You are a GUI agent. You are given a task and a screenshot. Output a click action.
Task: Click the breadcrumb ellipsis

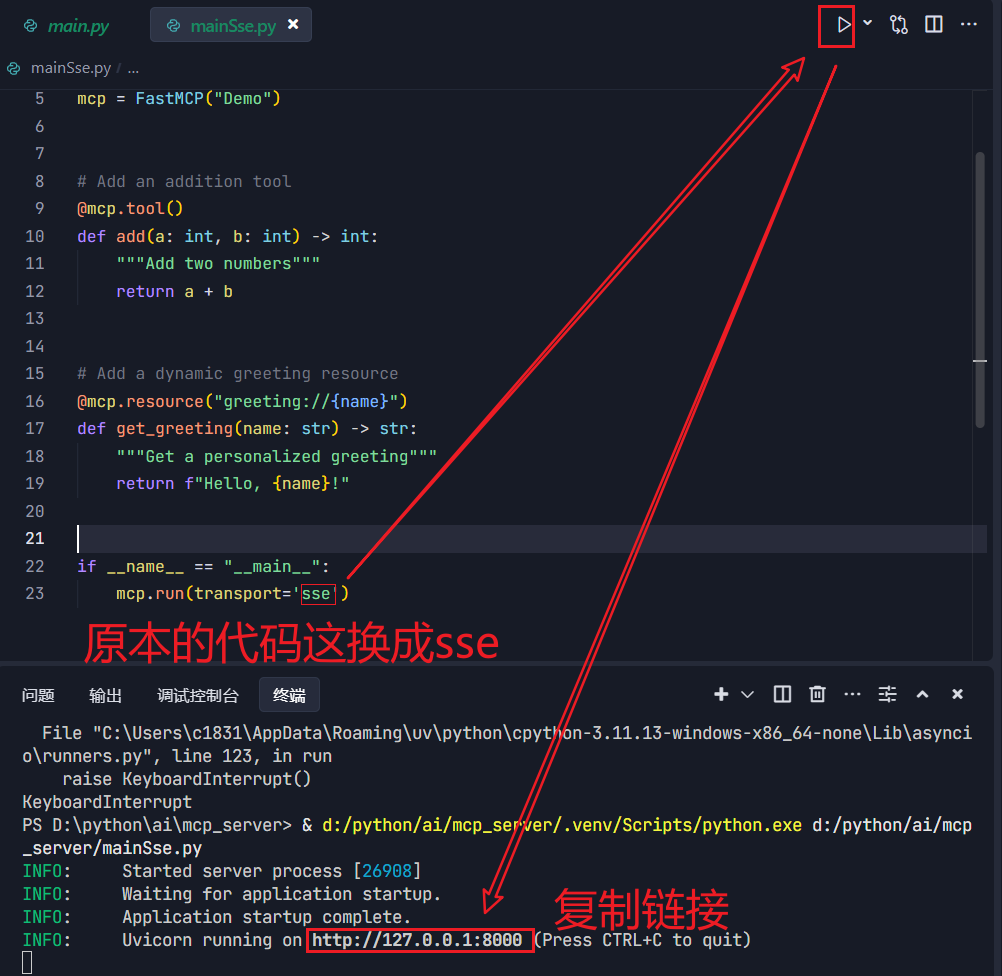point(133,68)
